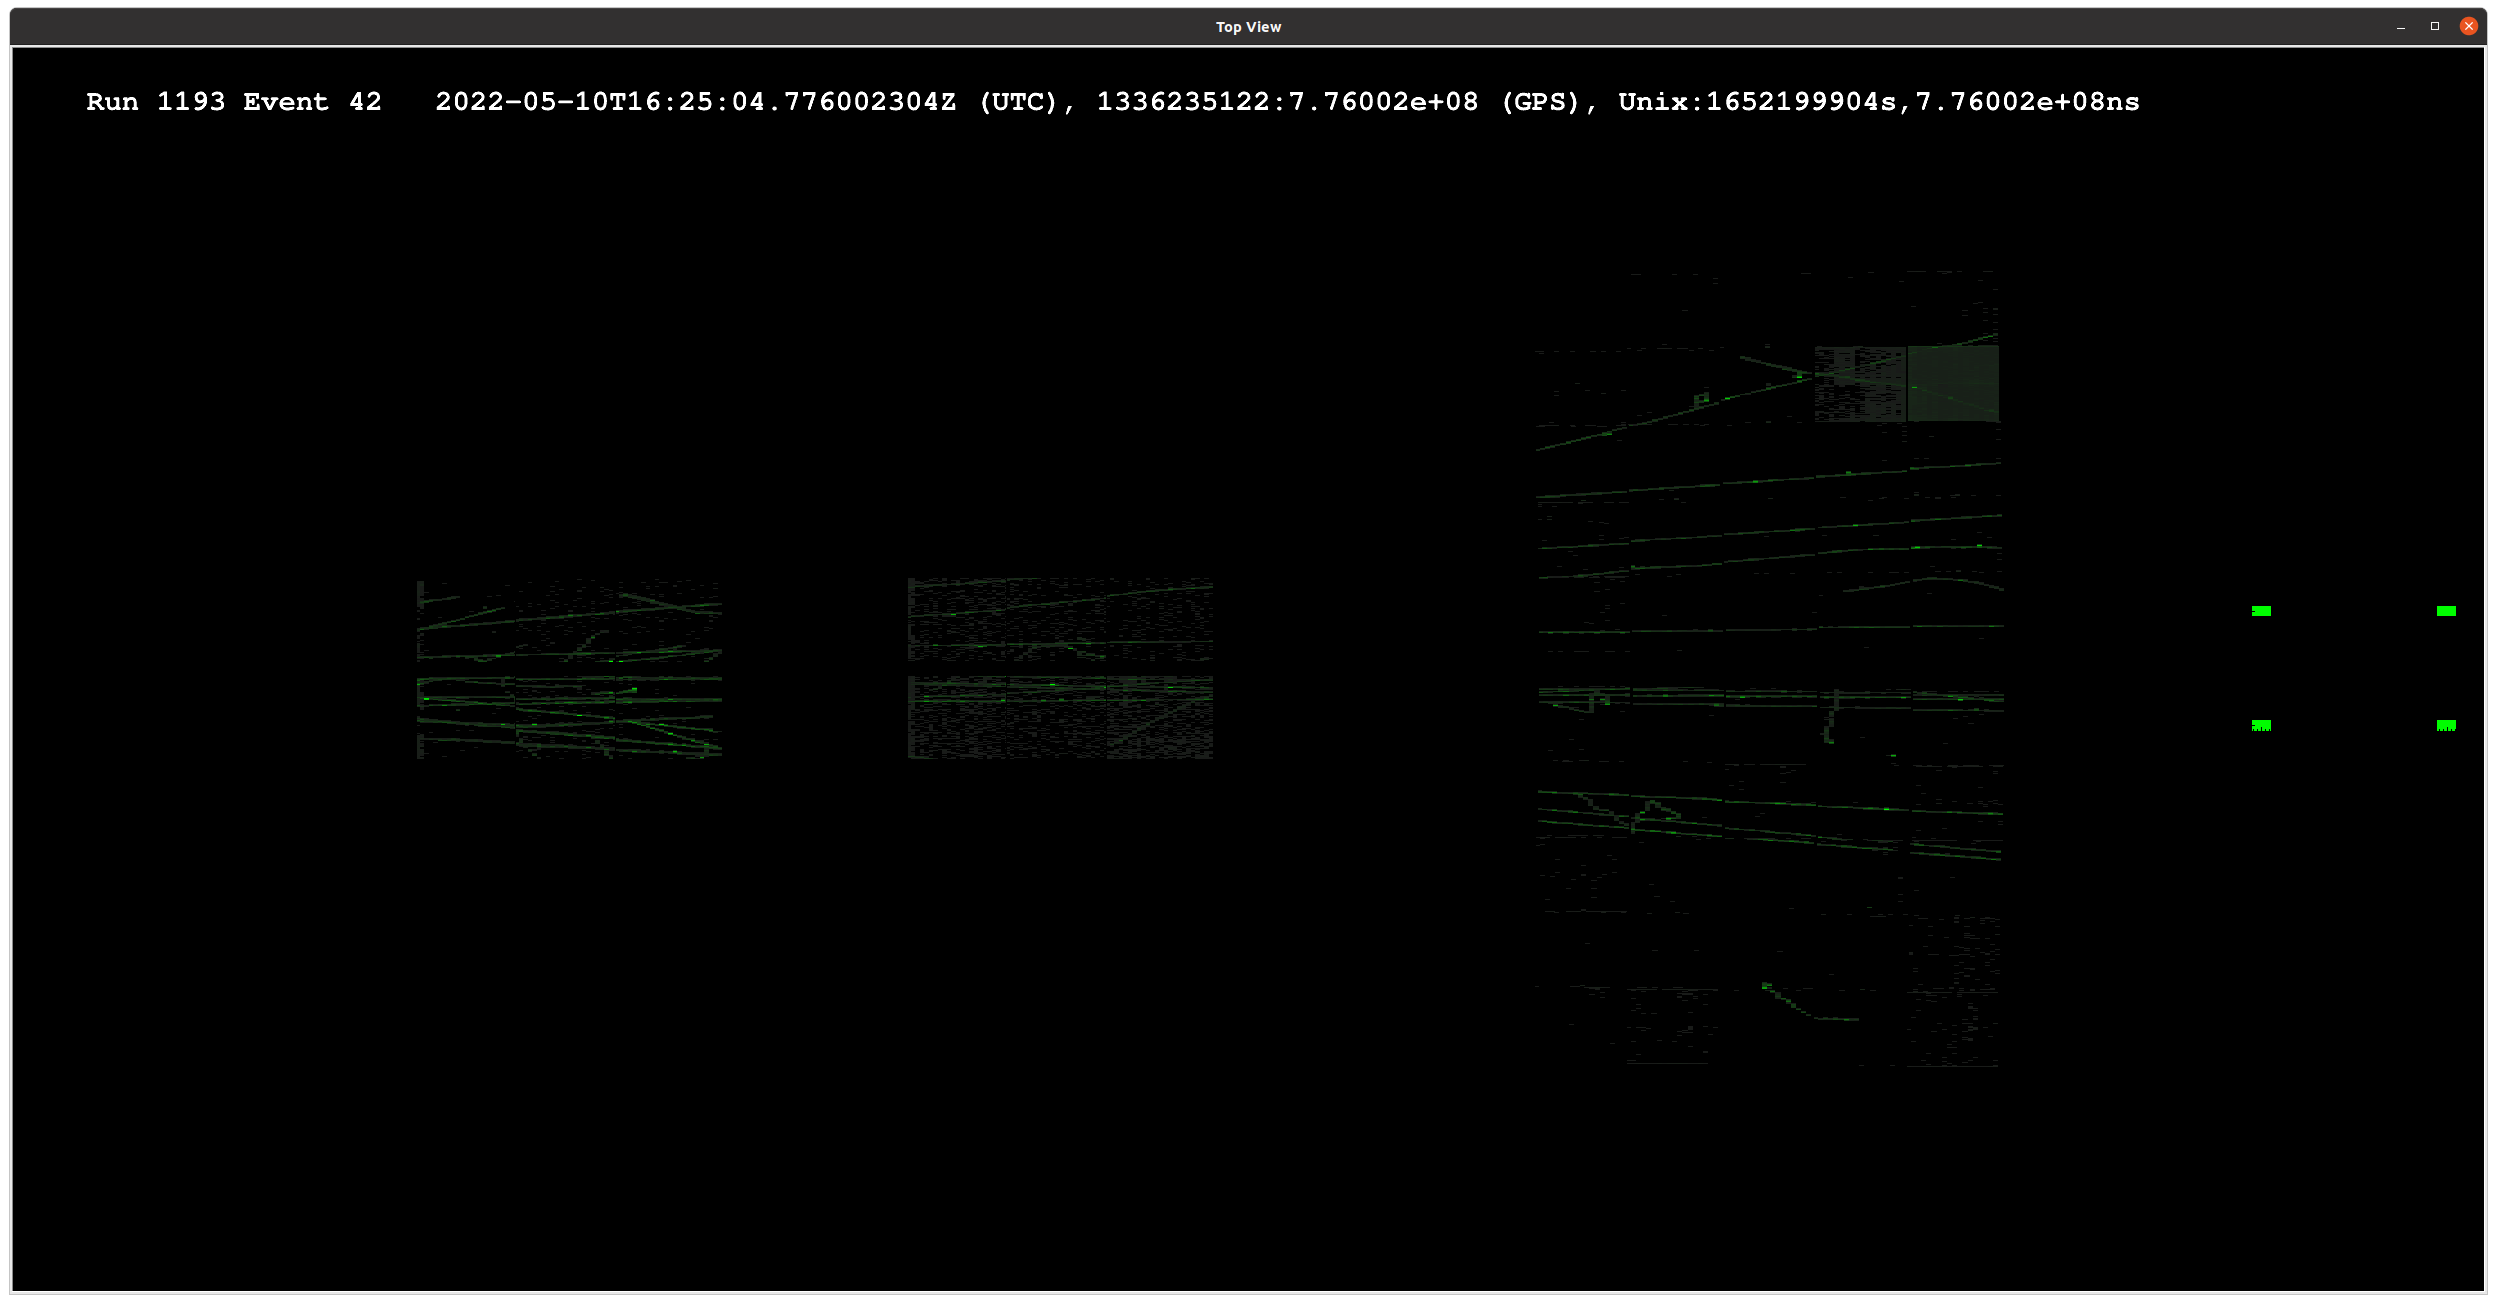Click the dark gray noisy block beside highlight
The height and width of the screenshot is (1304, 2497).
pos(1860,383)
